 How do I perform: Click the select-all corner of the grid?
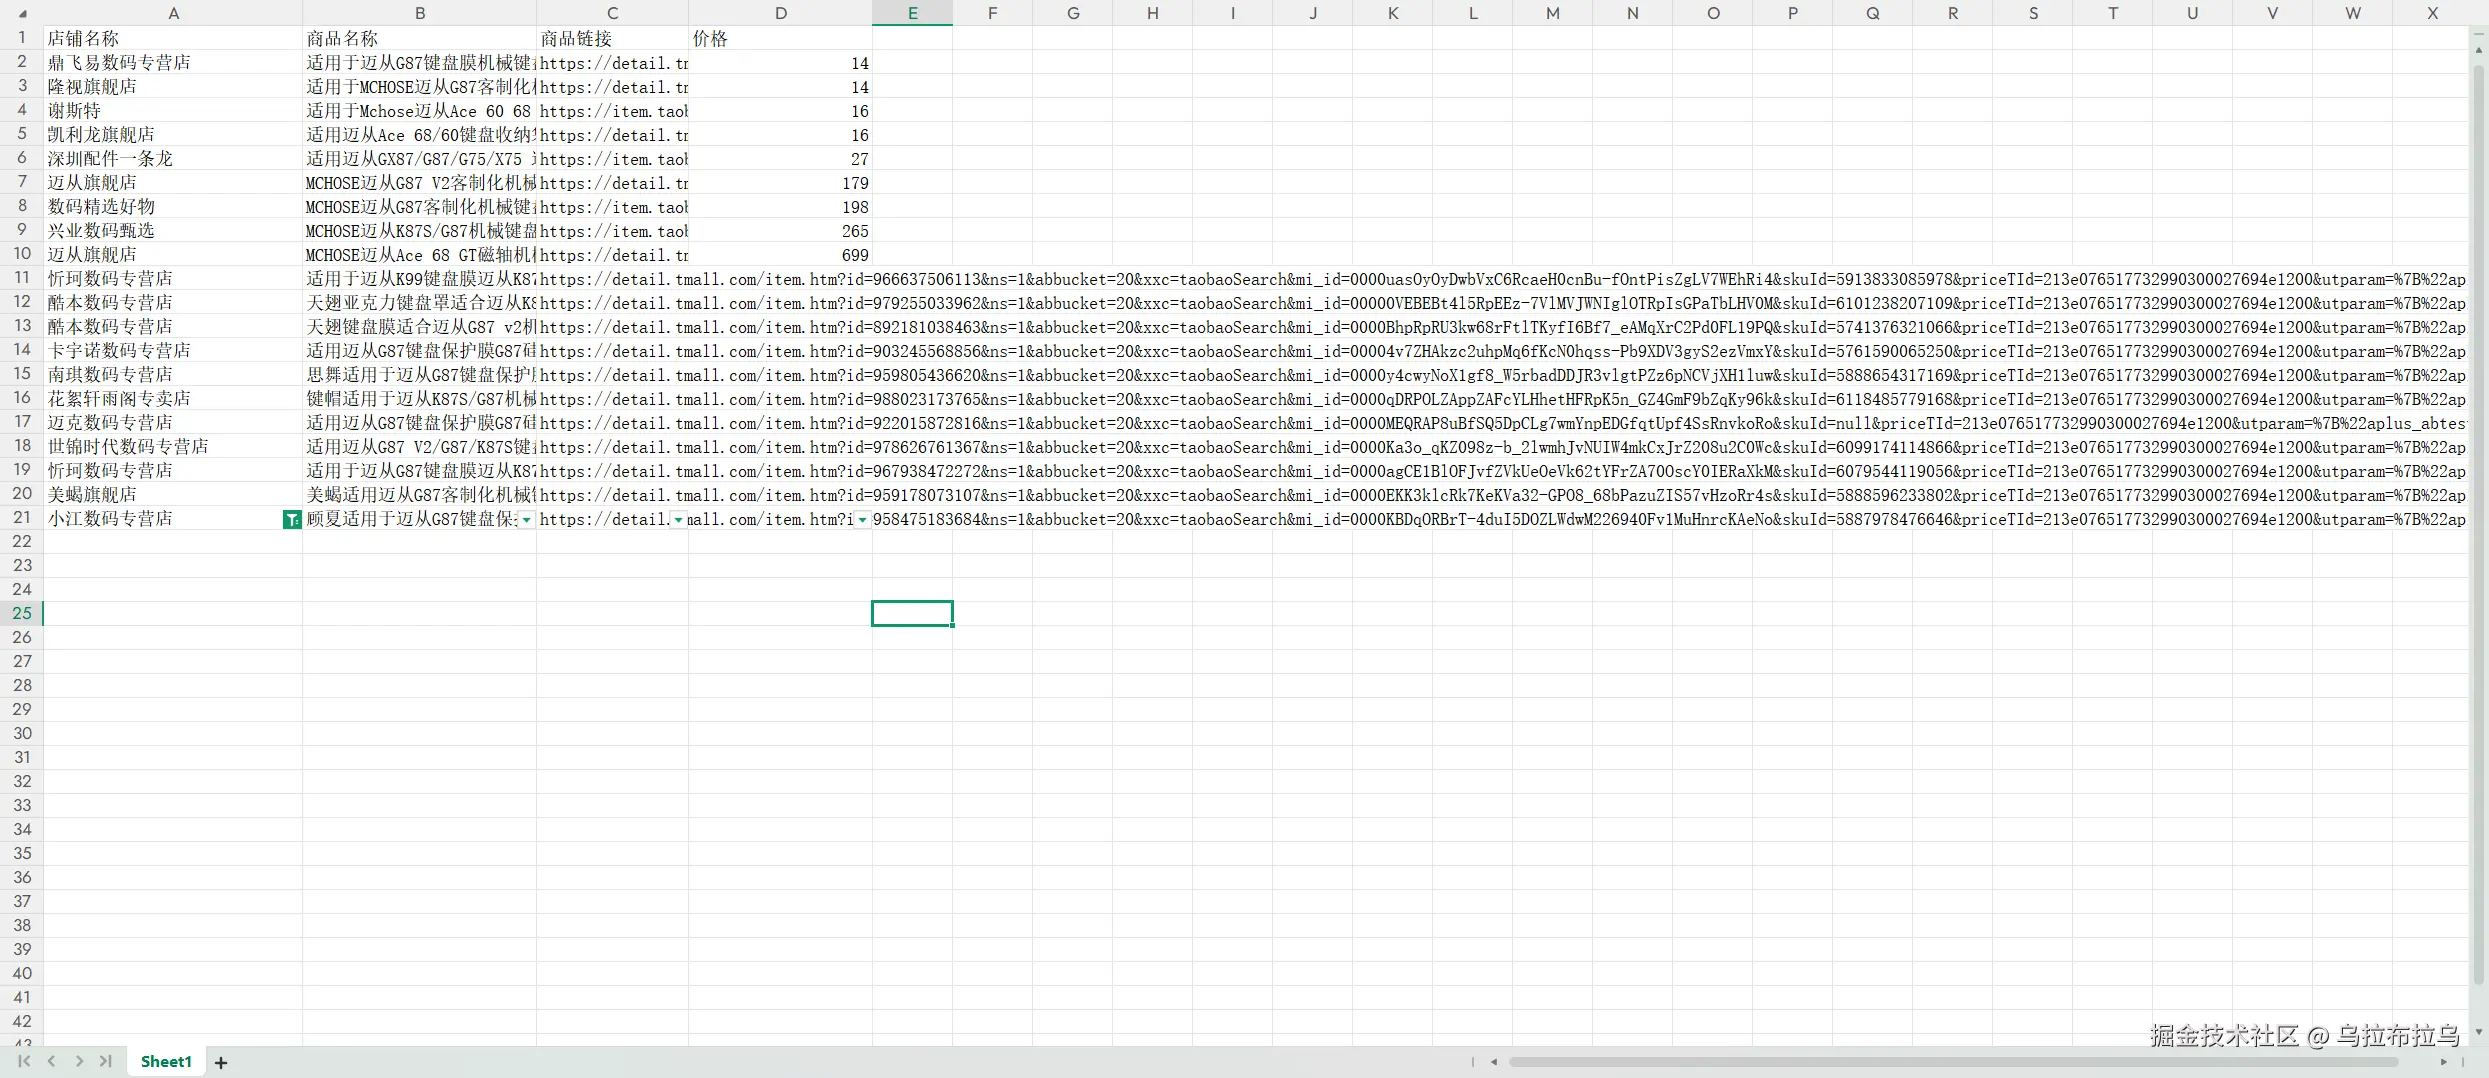pos(21,13)
